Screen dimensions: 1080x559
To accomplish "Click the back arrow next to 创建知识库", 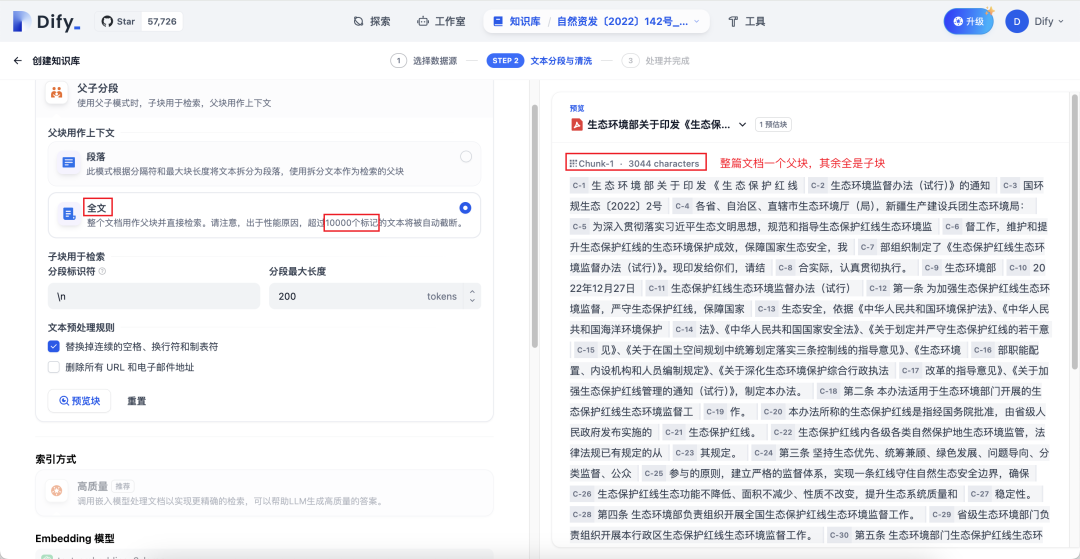I will pyautogui.click(x=18, y=61).
